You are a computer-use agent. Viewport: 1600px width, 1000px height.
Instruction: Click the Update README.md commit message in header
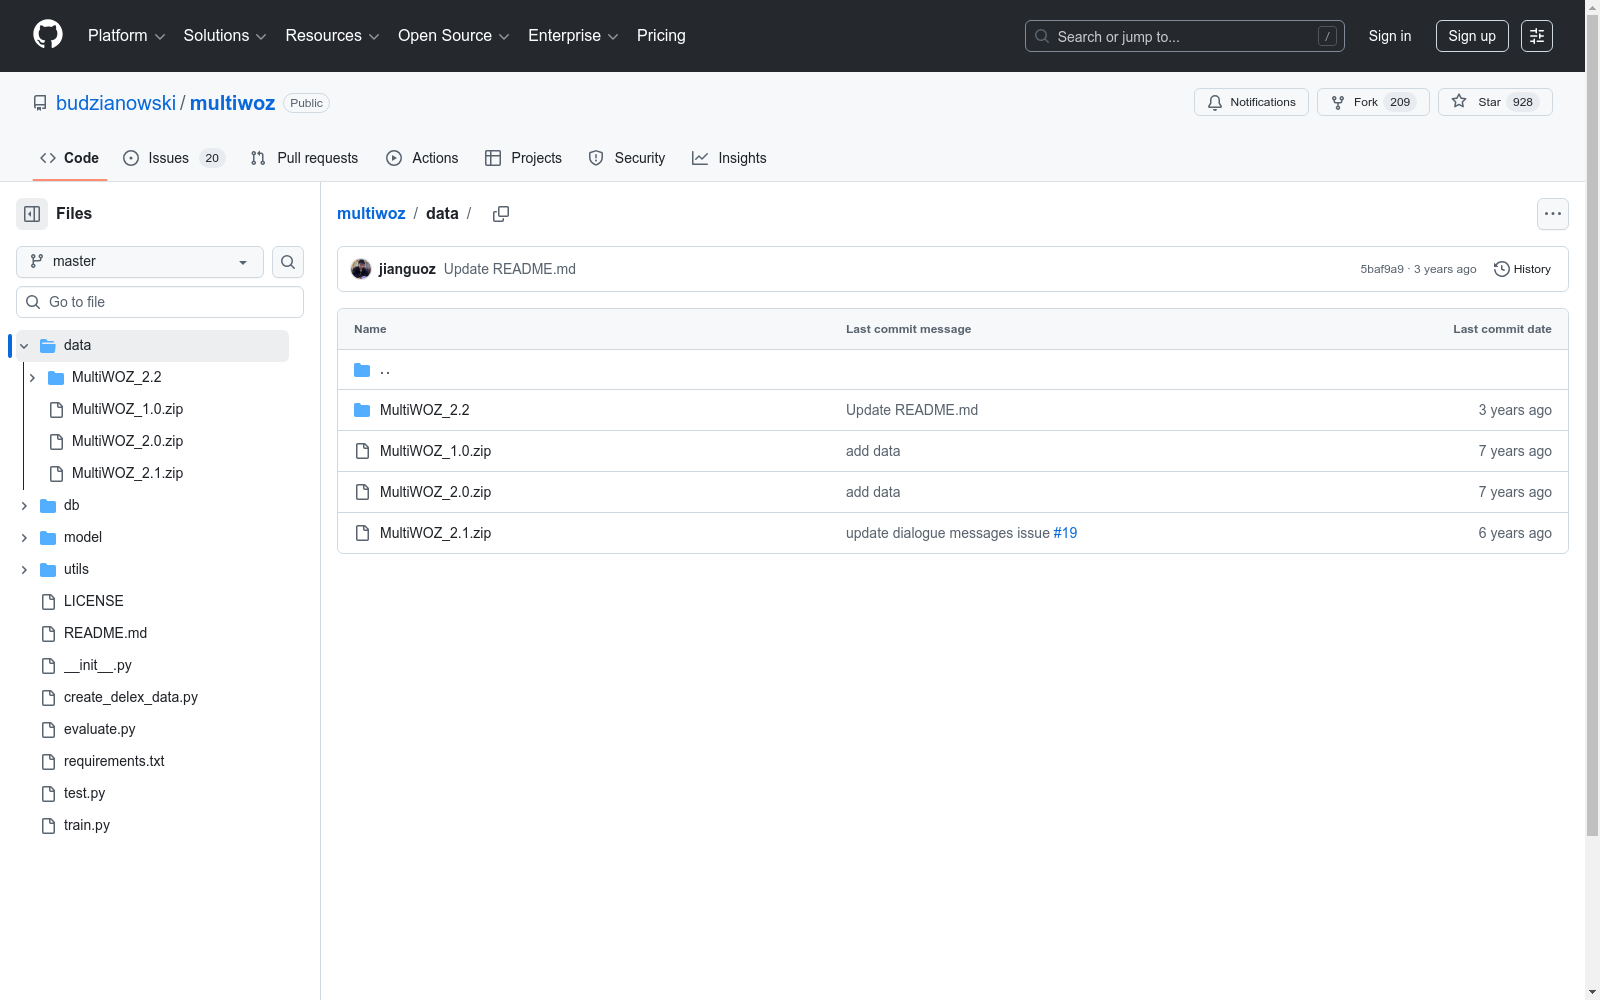click(510, 269)
